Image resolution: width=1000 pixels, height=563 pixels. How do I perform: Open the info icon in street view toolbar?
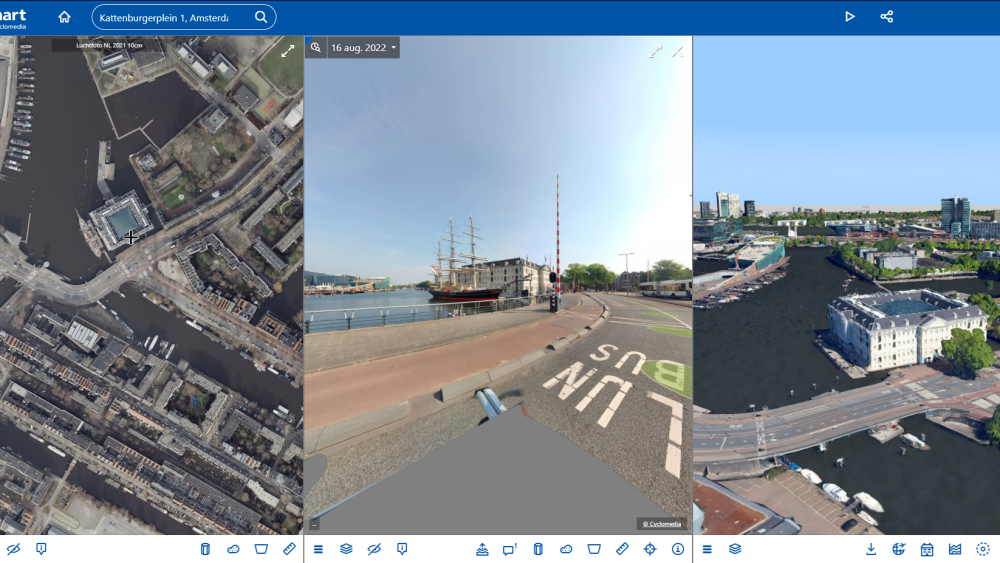pos(678,549)
